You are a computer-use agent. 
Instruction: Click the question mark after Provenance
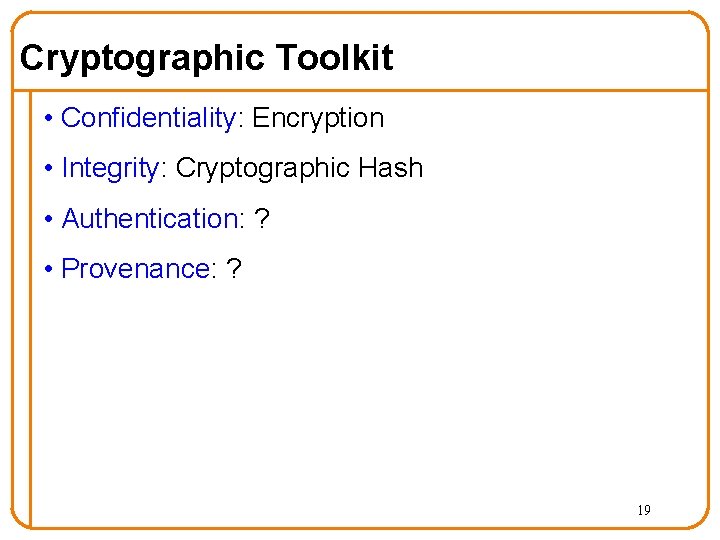coord(234,269)
